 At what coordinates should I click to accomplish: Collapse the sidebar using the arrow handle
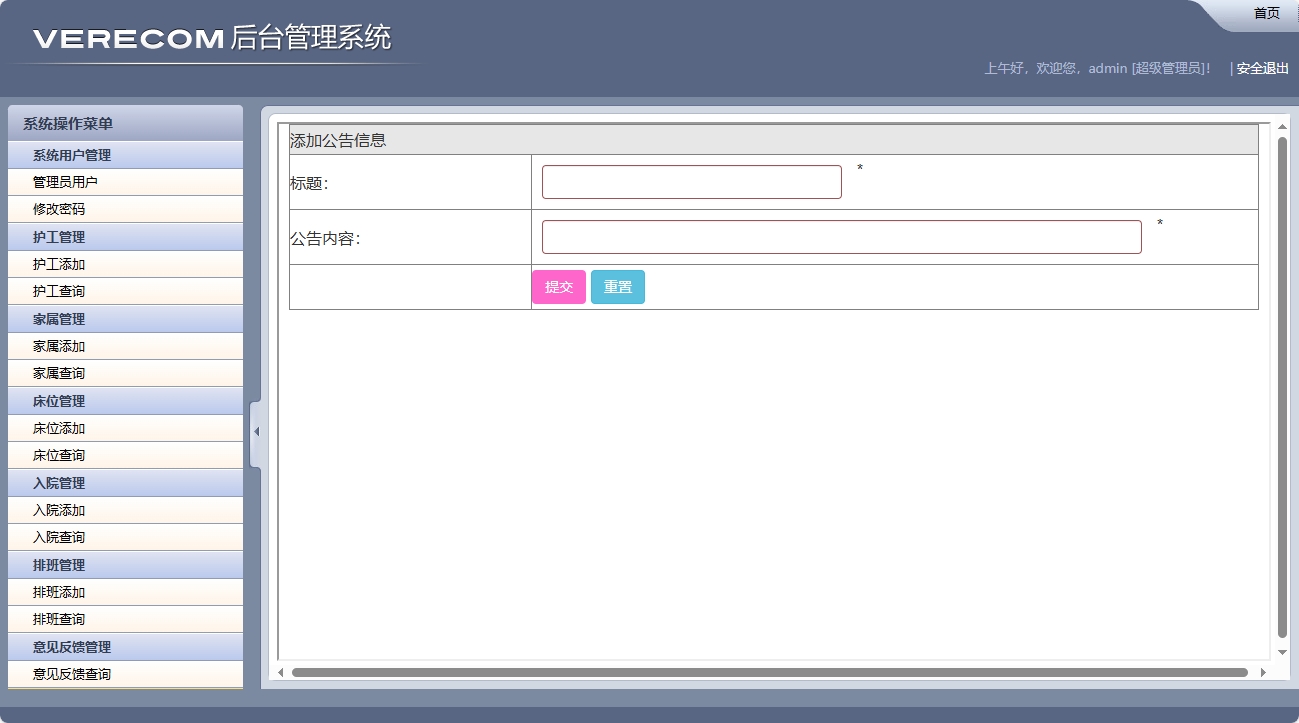[x=257, y=430]
